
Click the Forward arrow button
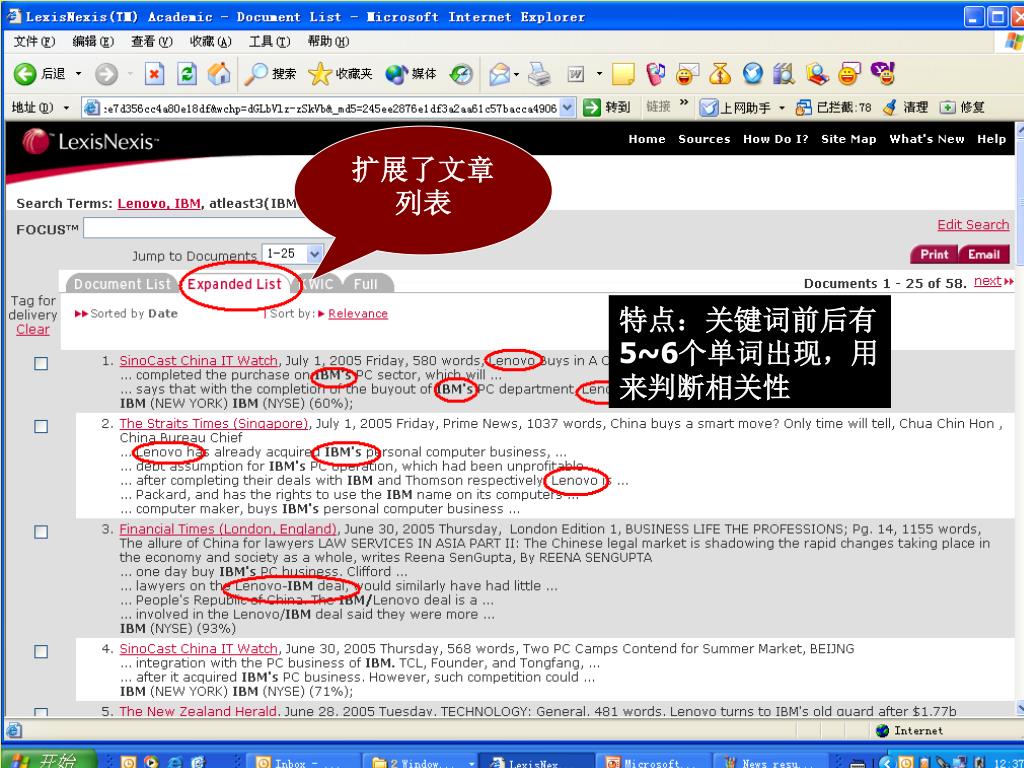(106, 74)
